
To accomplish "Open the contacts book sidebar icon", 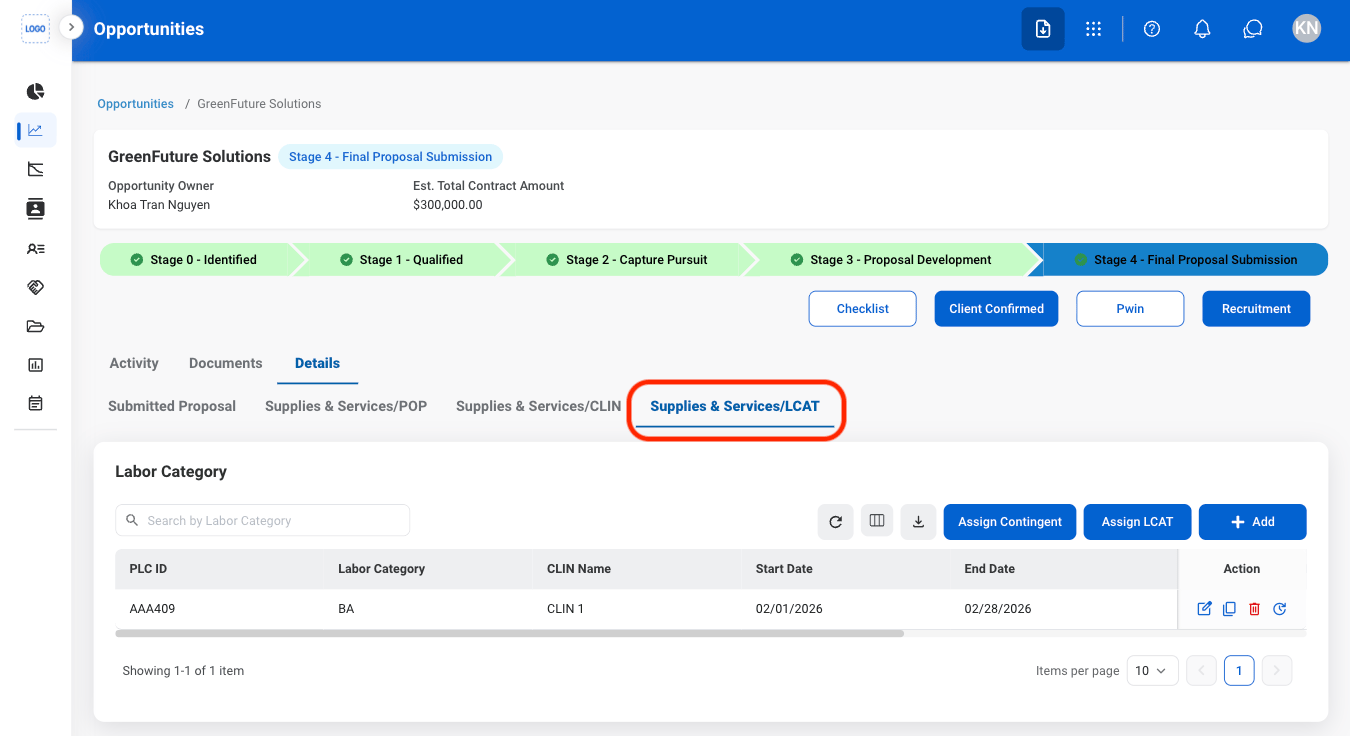I will [36, 208].
